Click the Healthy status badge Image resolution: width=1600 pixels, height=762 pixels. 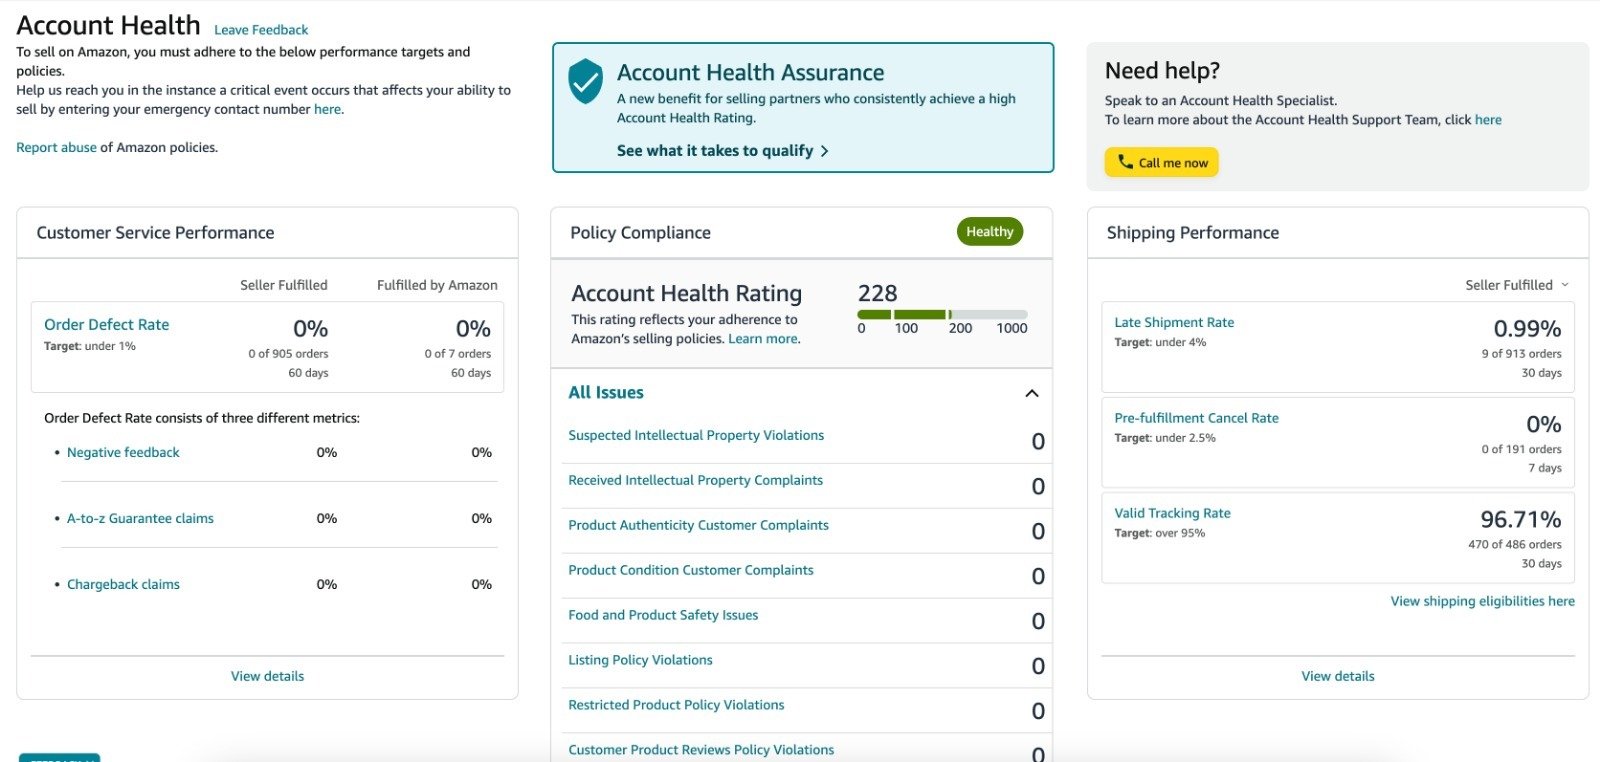[989, 232]
